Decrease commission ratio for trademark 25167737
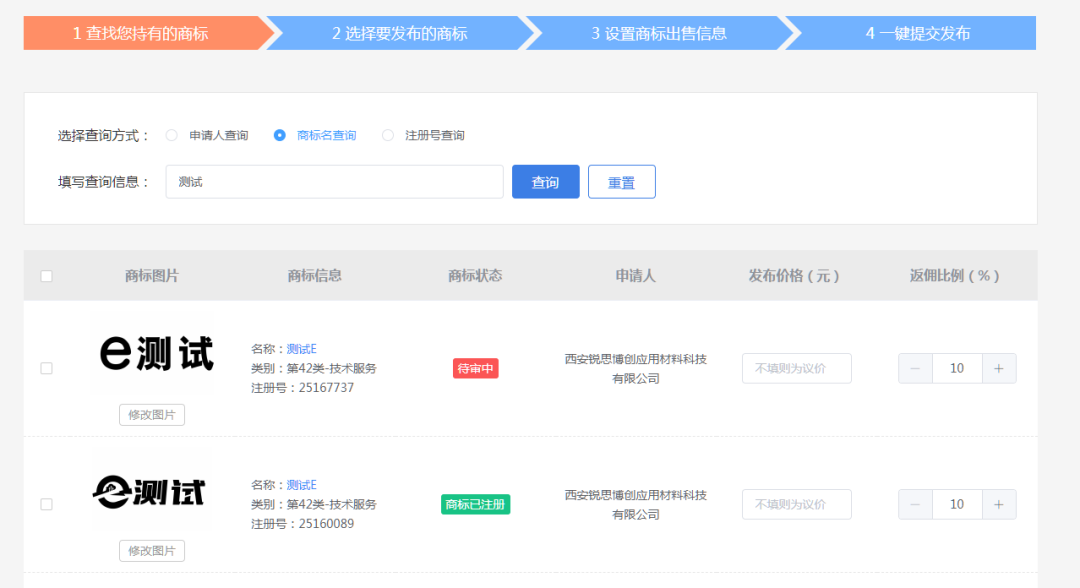1080x588 pixels. (915, 368)
